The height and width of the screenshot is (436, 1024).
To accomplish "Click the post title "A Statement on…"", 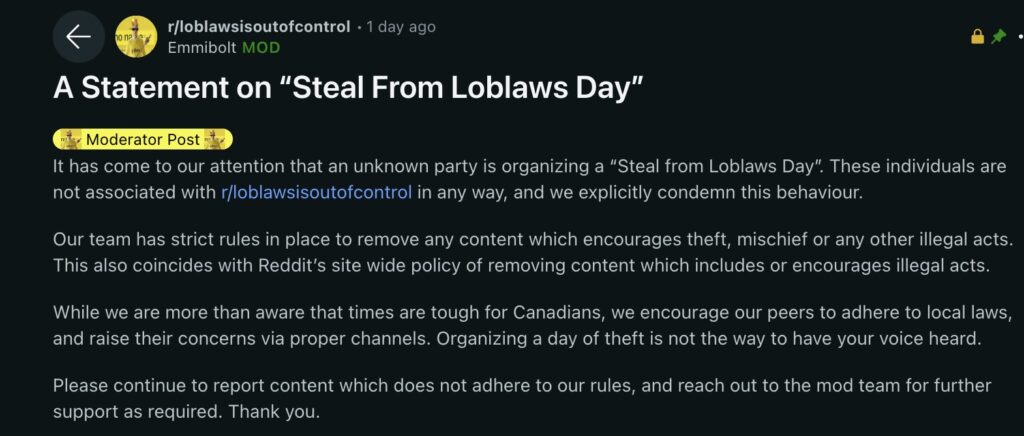I will click(346, 88).
